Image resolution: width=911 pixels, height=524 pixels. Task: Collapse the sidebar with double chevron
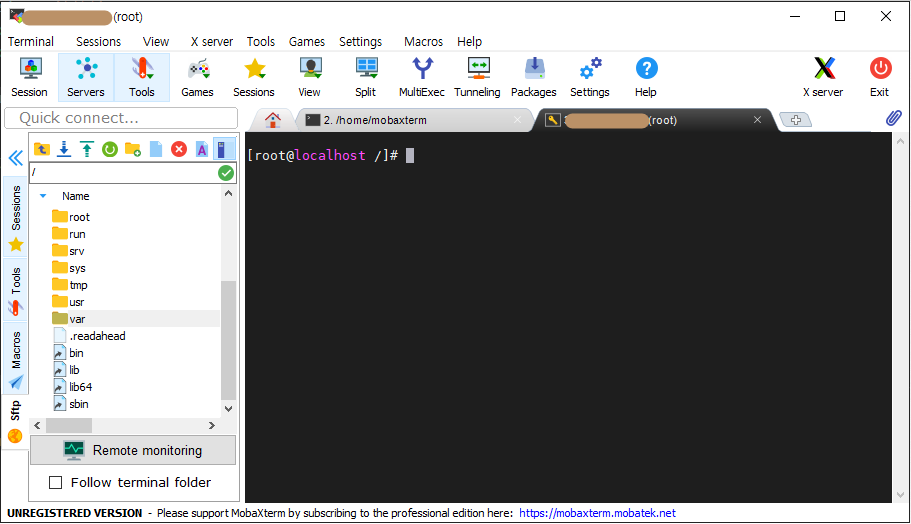tap(16, 157)
